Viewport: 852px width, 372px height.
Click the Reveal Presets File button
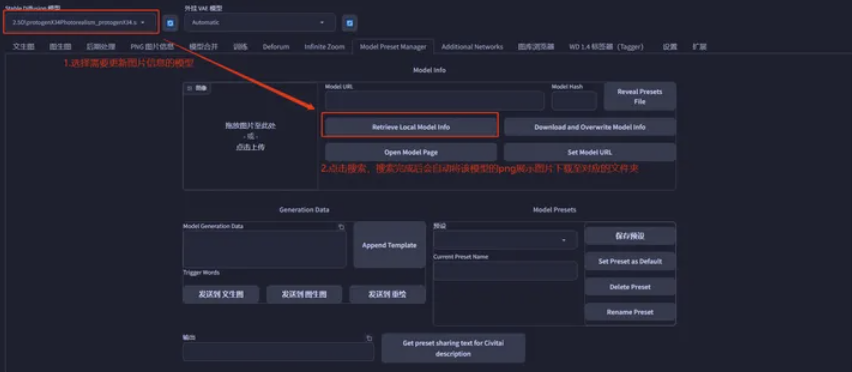pyautogui.click(x=640, y=97)
